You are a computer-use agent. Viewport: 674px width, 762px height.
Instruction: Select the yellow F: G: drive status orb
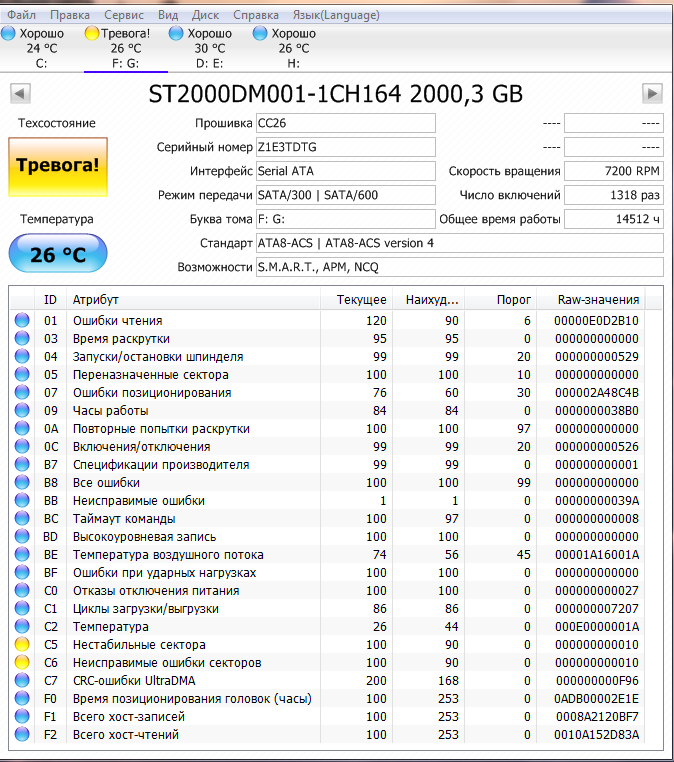(92, 33)
